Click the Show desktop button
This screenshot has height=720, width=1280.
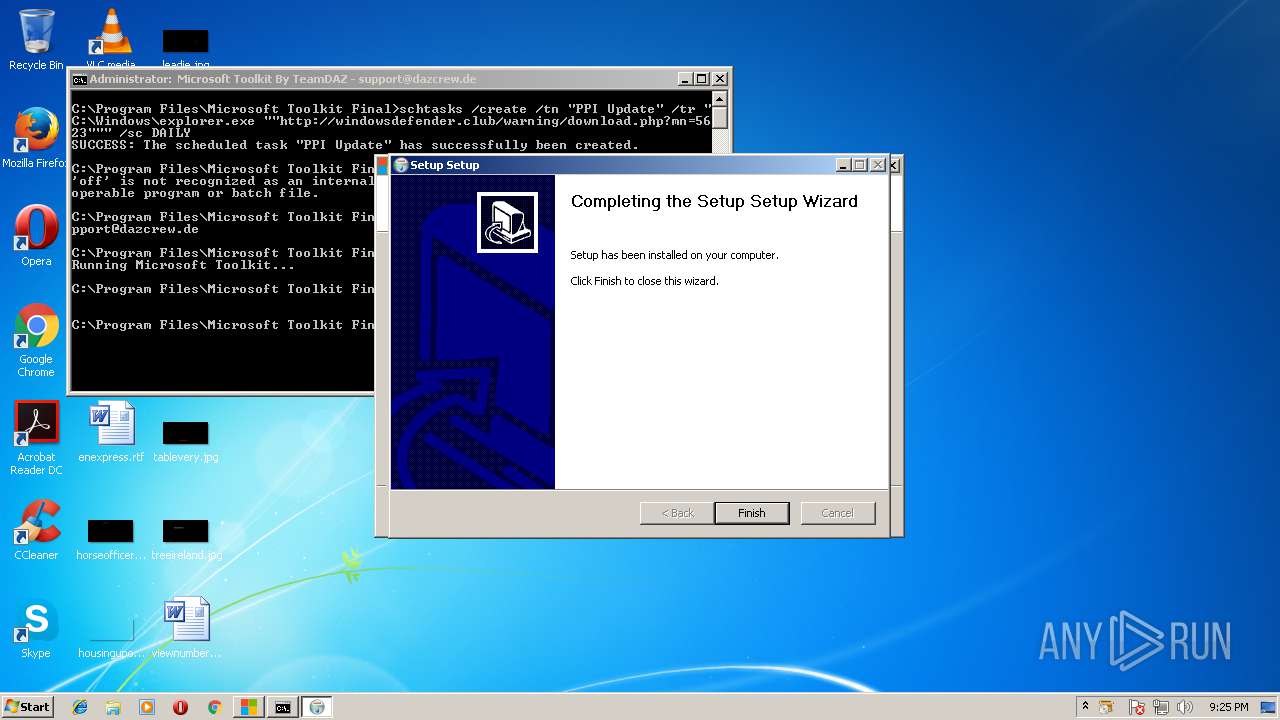pos(1270,707)
